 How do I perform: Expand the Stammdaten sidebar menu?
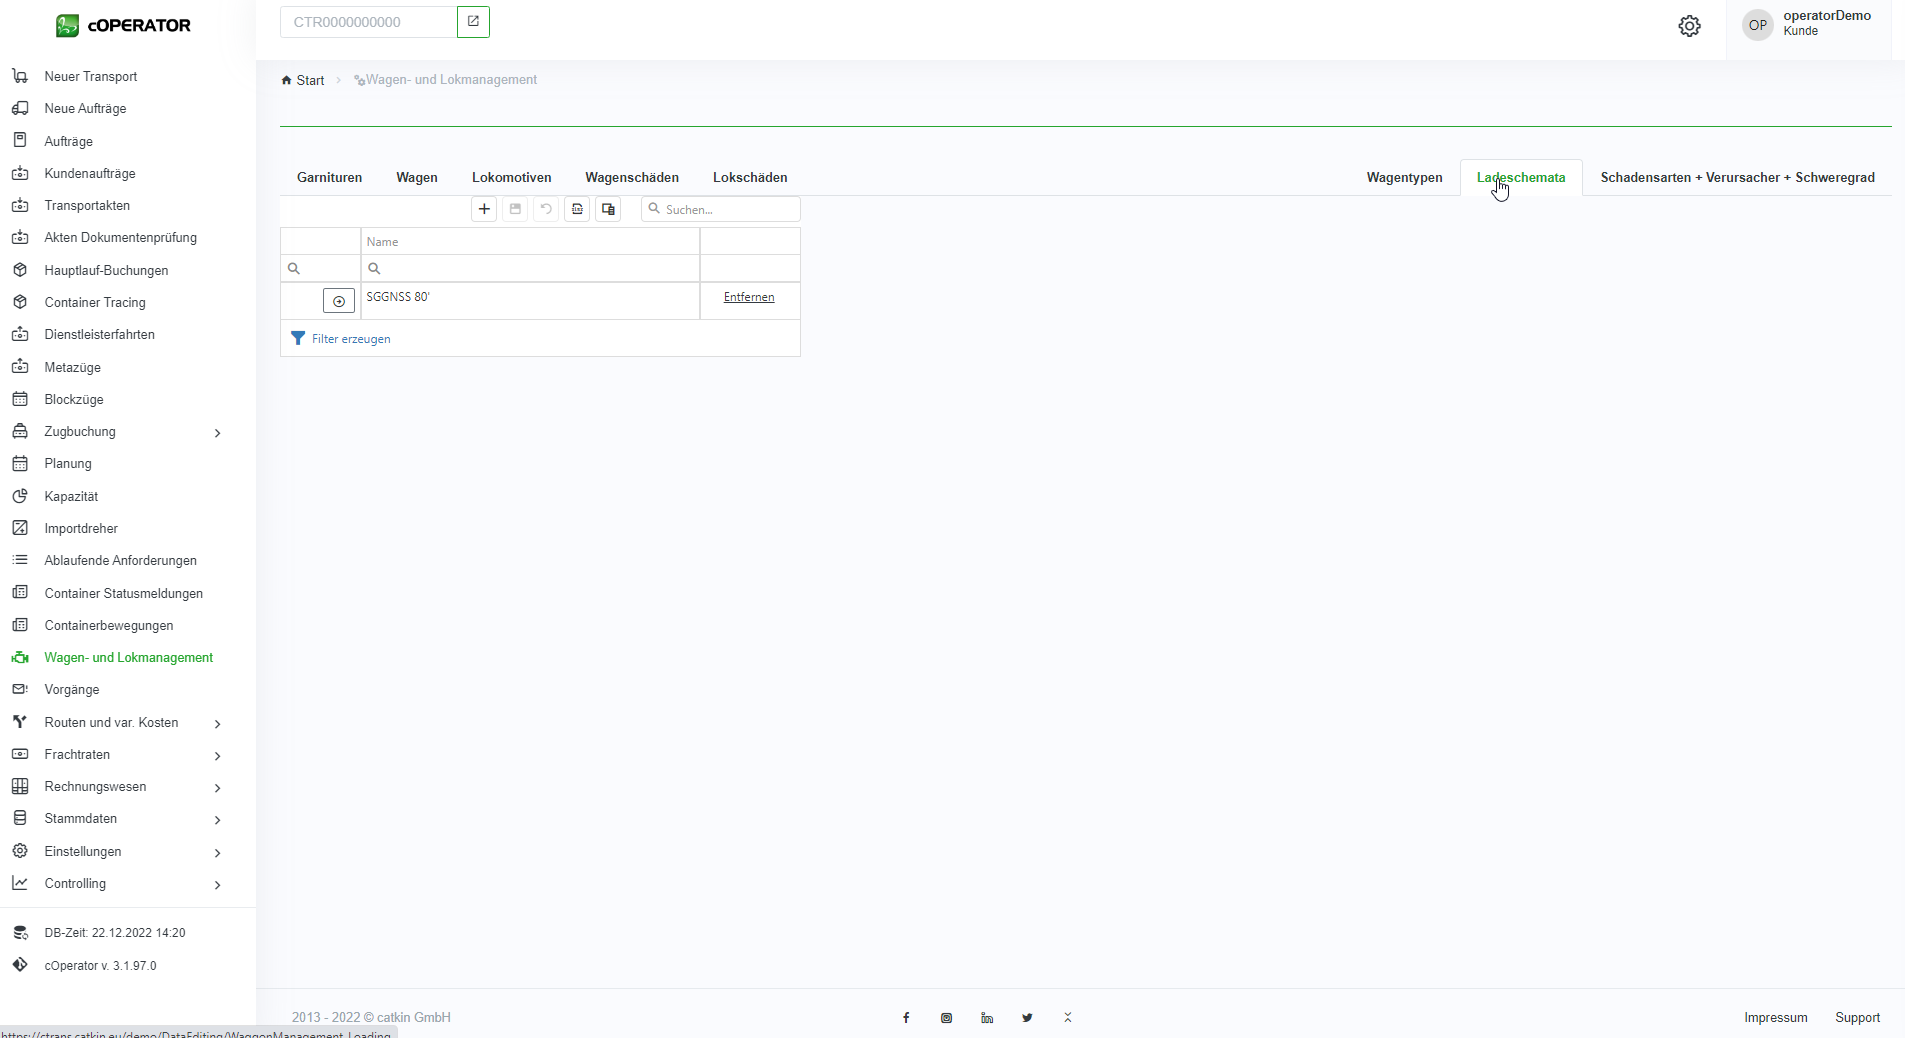pos(217,819)
